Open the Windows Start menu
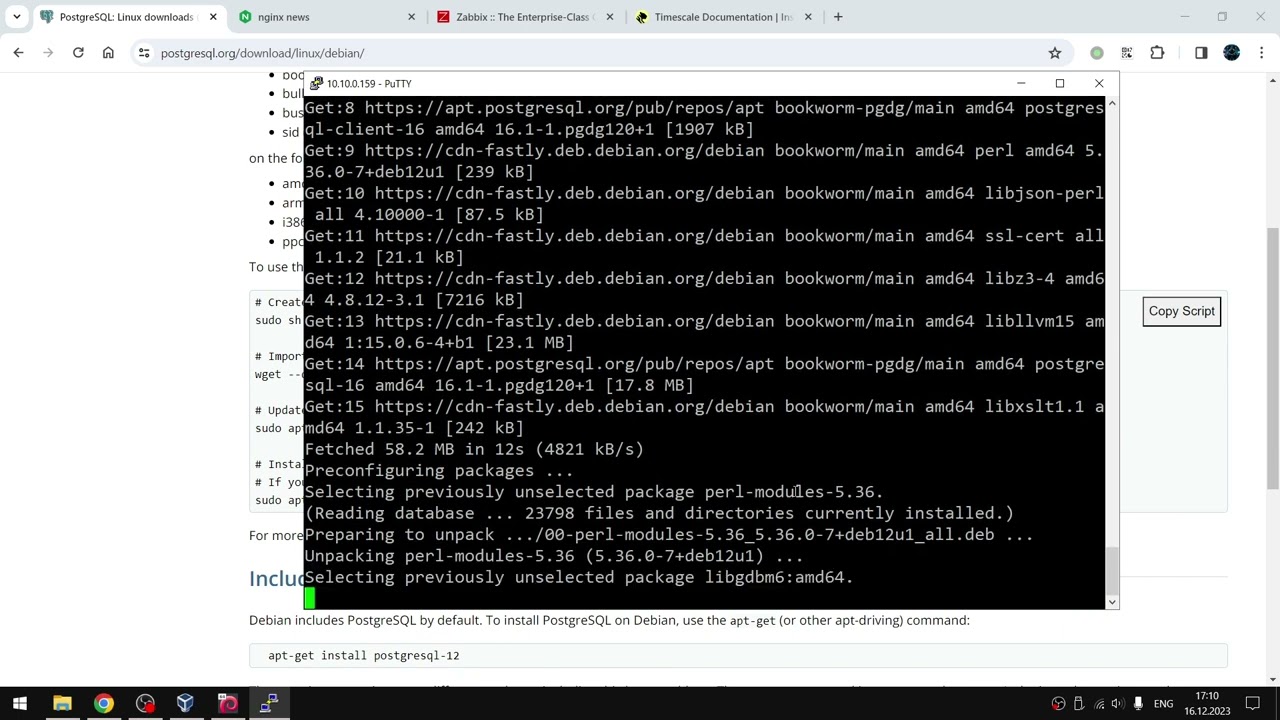The image size is (1280, 720). point(20,703)
